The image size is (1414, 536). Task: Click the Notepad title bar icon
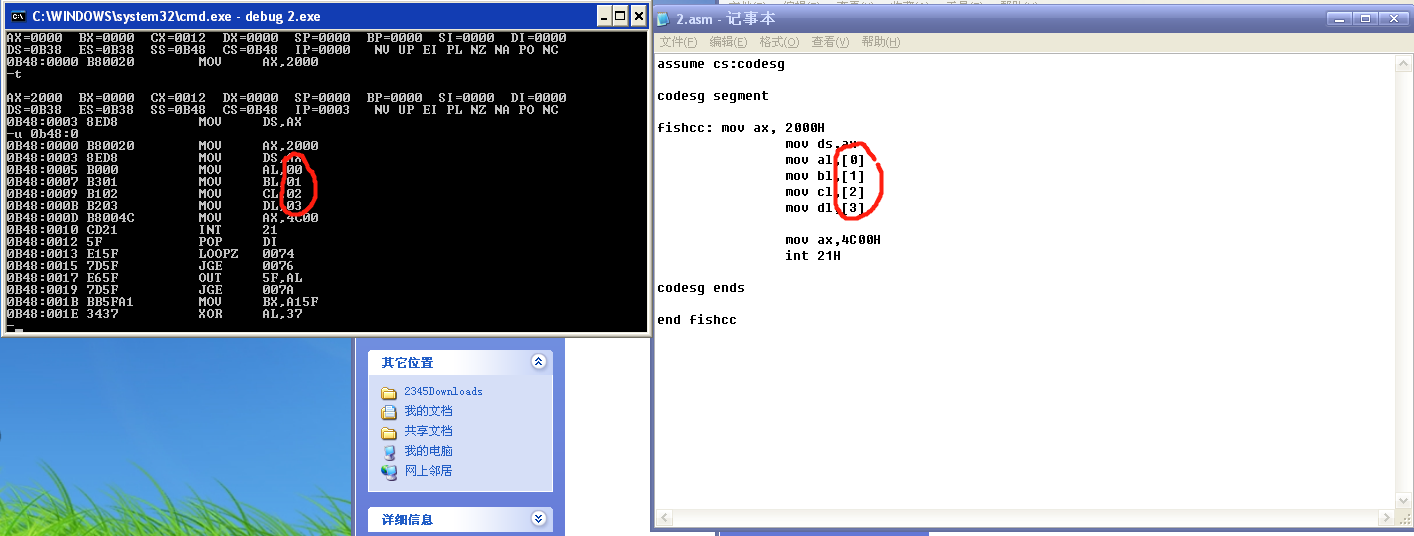tap(664, 18)
